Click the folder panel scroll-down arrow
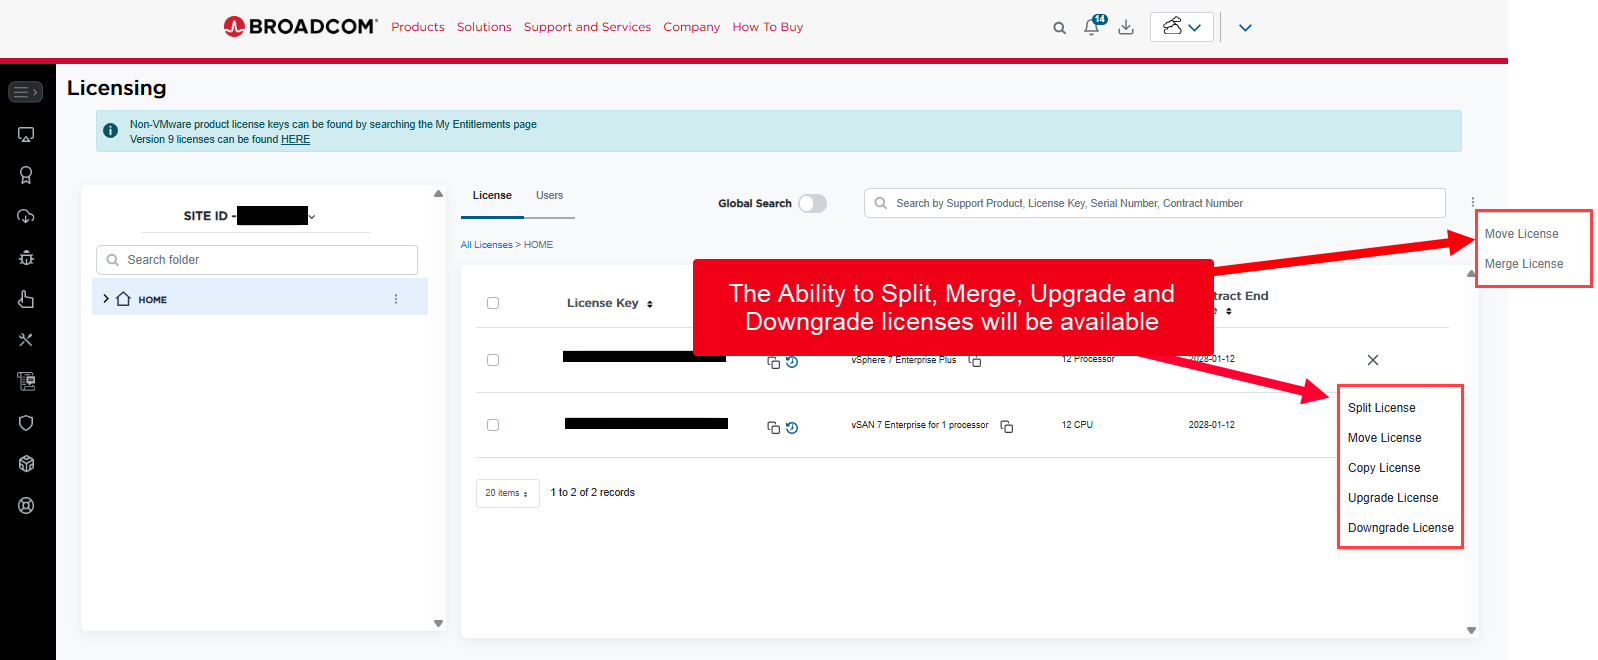 pyautogui.click(x=438, y=623)
